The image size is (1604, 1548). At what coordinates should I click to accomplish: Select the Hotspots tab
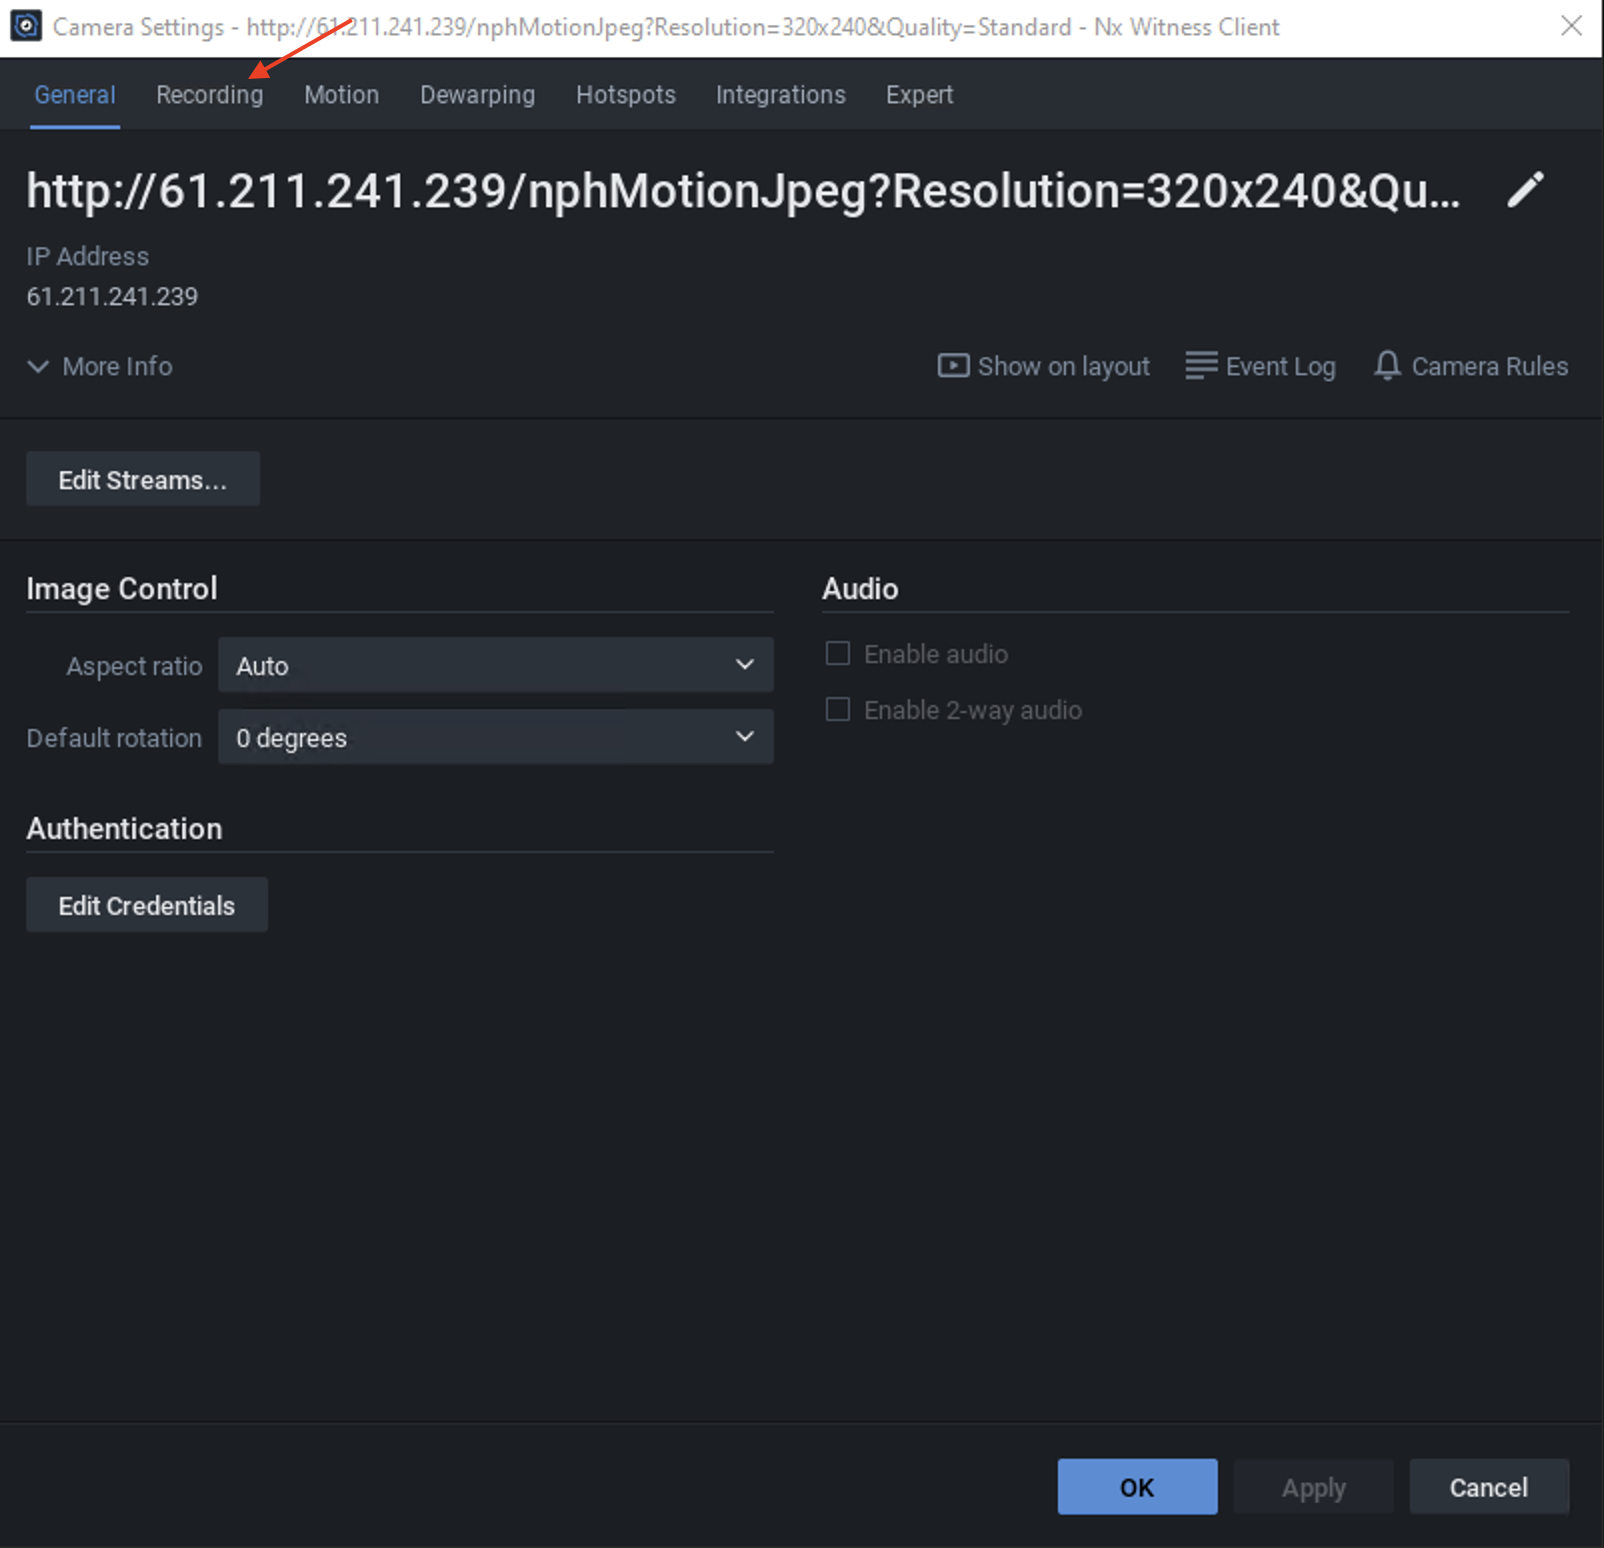(x=626, y=95)
